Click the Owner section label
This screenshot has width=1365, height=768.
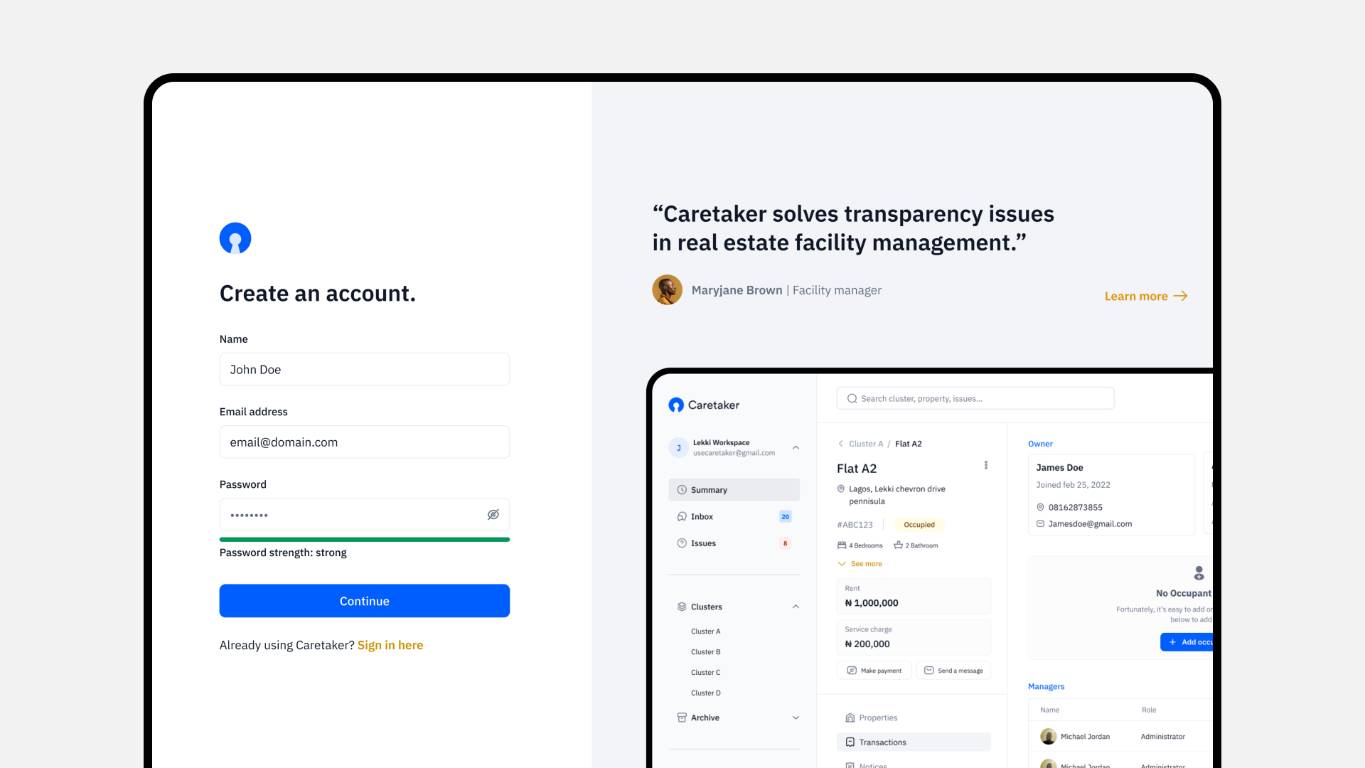click(x=1040, y=444)
